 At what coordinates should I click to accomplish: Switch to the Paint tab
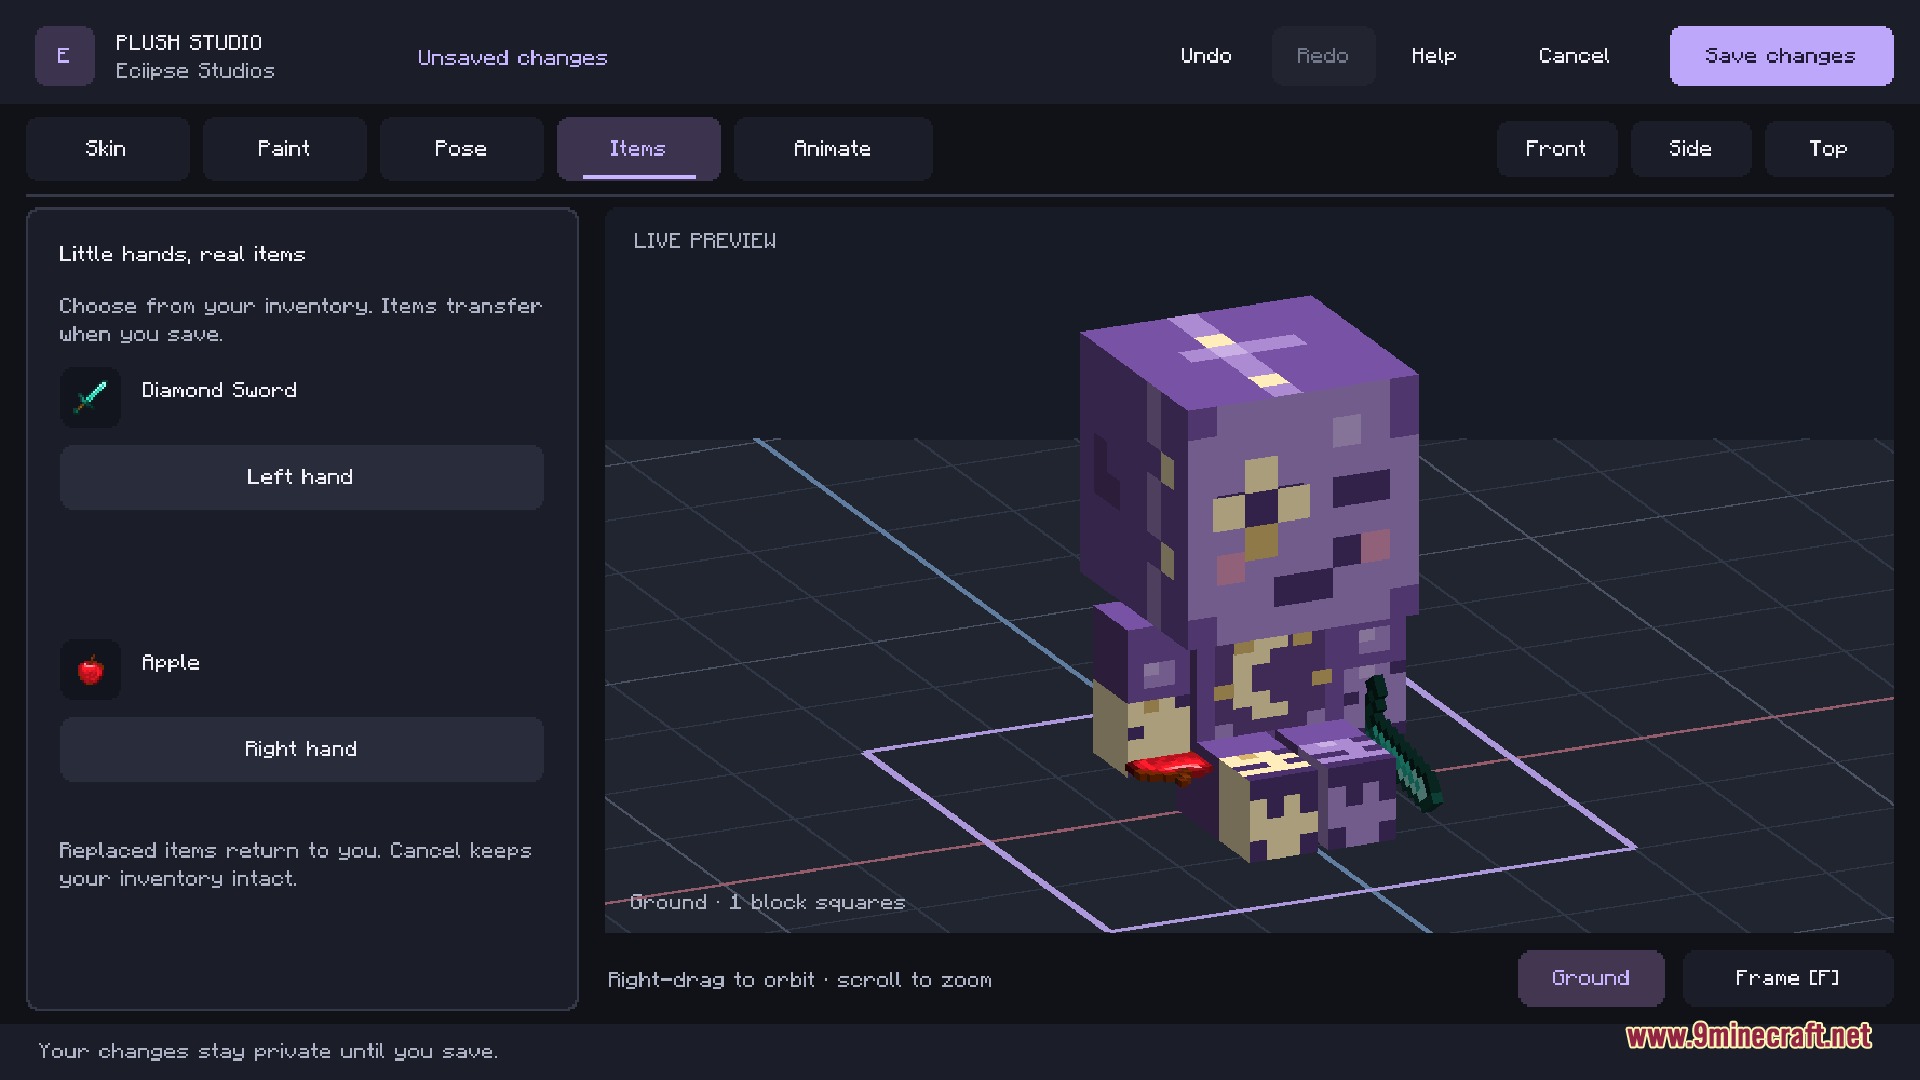284,149
